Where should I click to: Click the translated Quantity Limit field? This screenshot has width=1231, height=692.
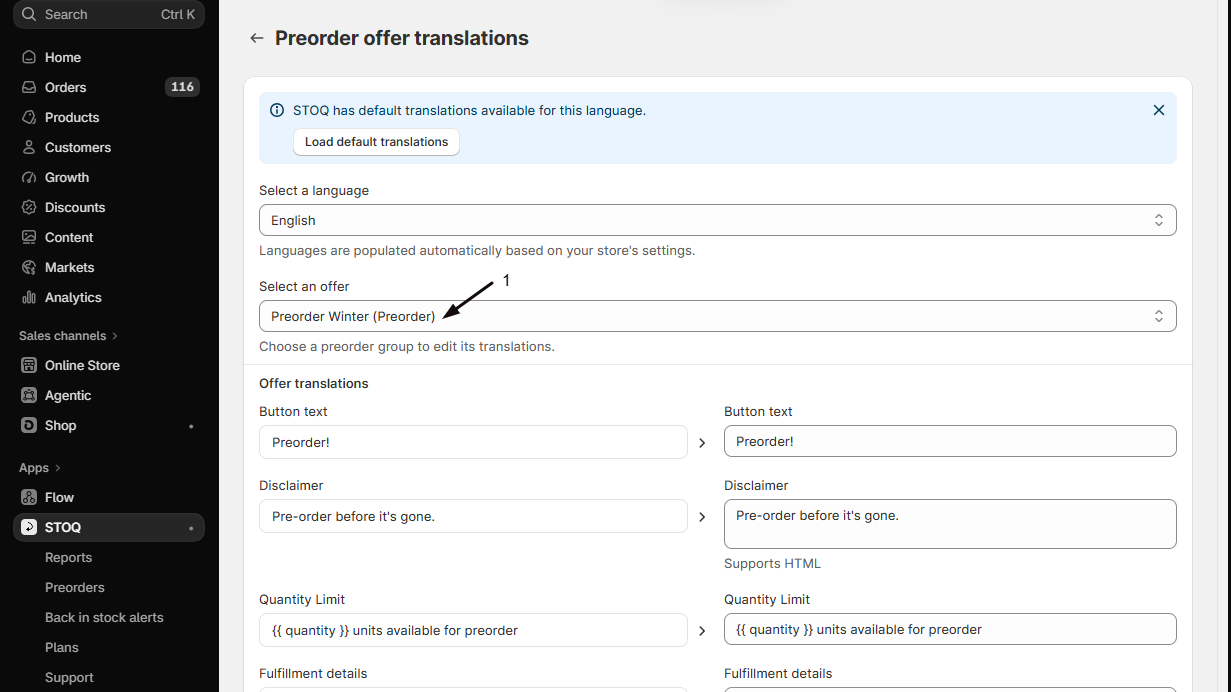pyautogui.click(x=950, y=629)
